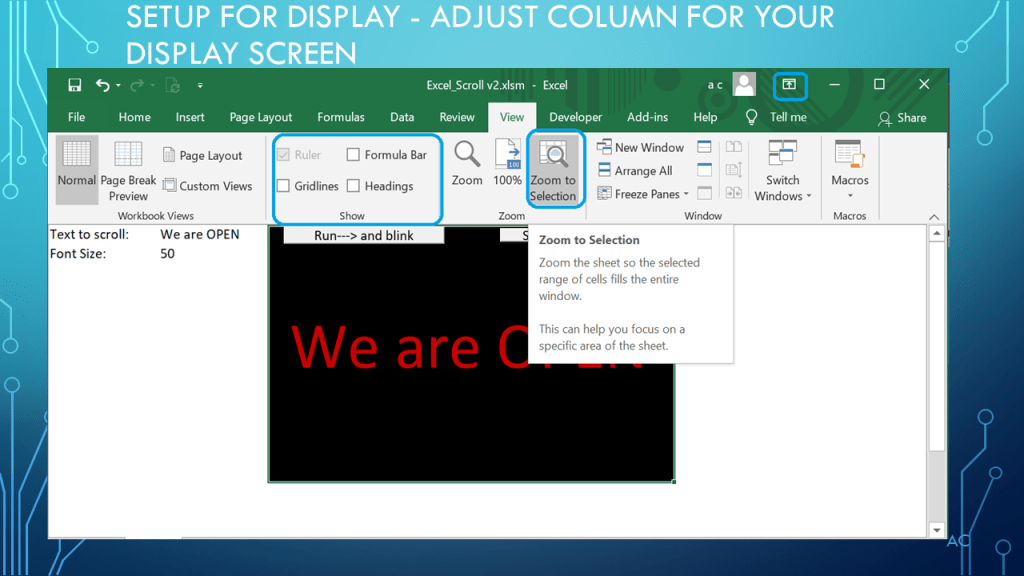Image resolution: width=1024 pixels, height=576 pixels.
Task: Click the Save icon in title bar
Action: tap(75, 86)
